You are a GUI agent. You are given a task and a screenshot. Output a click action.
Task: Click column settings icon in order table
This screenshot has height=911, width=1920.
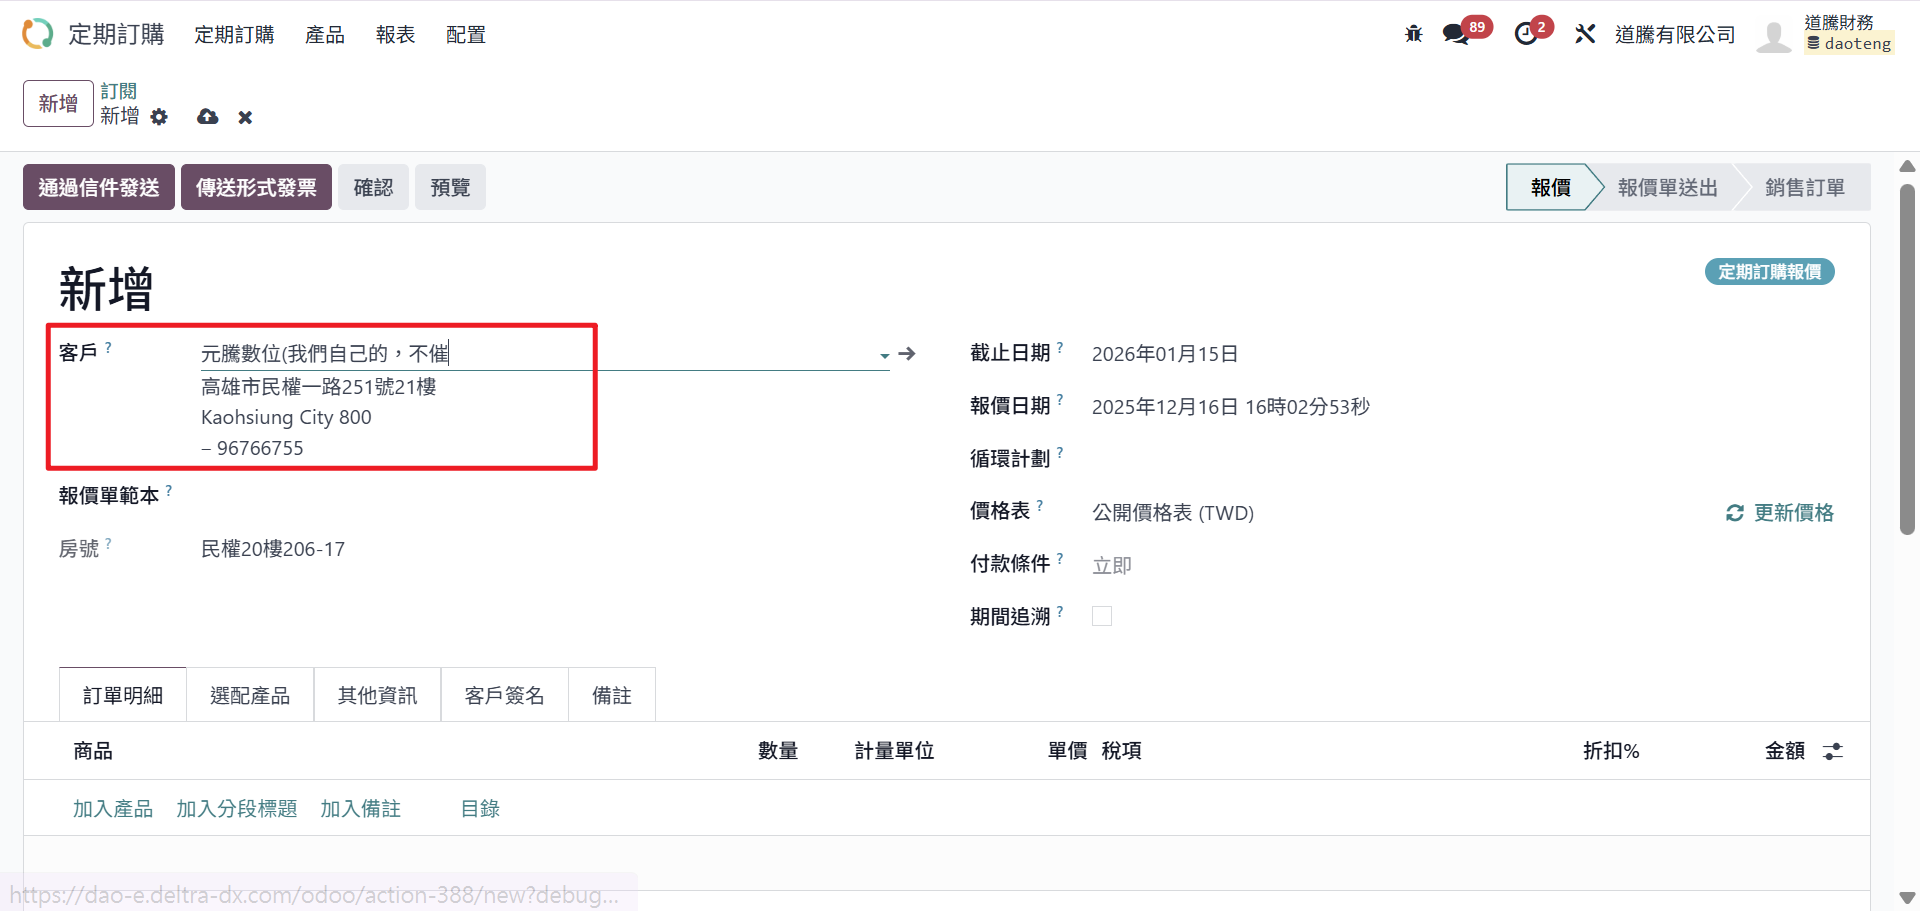point(1832,751)
